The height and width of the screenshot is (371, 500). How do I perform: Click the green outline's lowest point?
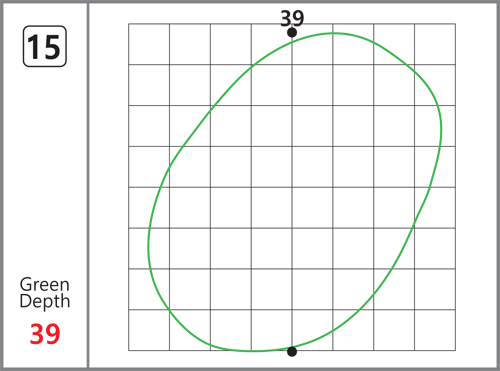(x=252, y=351)
